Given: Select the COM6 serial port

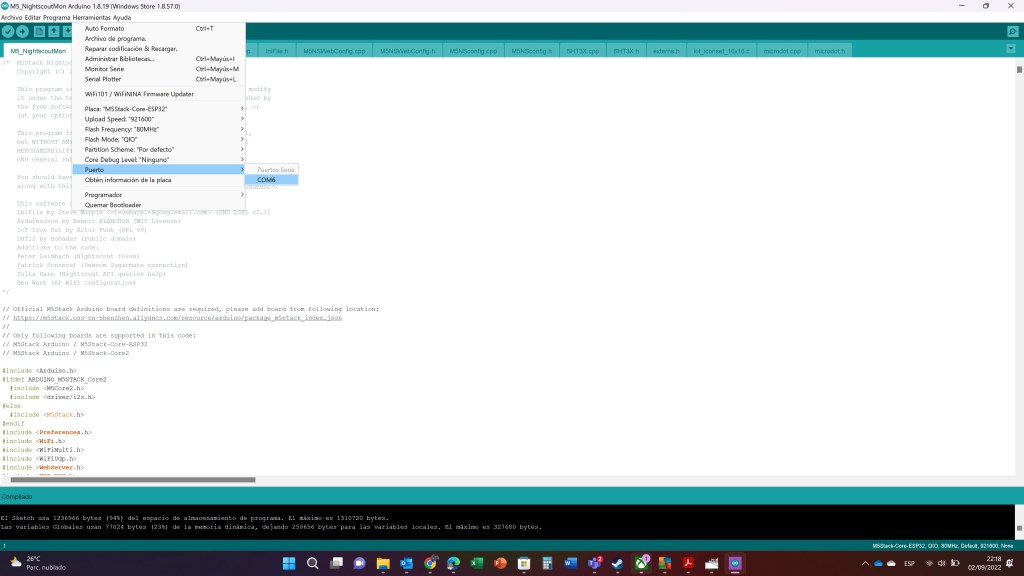Looking at the screenshot, I should pos(265,180).
